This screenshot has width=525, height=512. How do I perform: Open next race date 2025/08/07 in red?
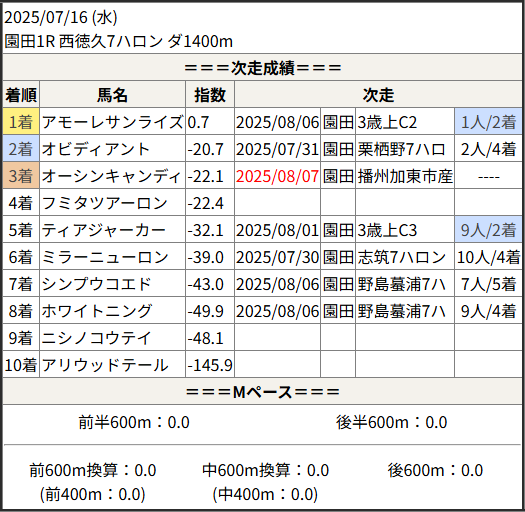pyautogui.click(x=277, y=176)
